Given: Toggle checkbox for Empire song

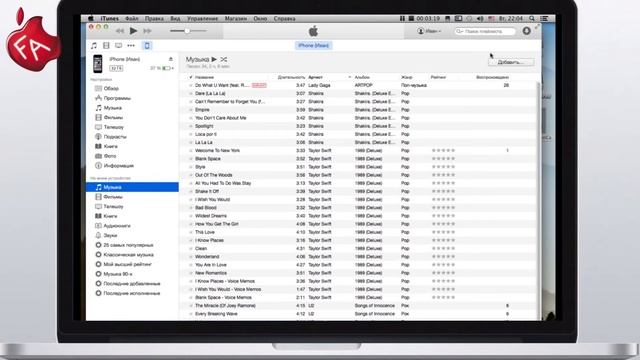Looking at the screenshot, I should [191, 110].
